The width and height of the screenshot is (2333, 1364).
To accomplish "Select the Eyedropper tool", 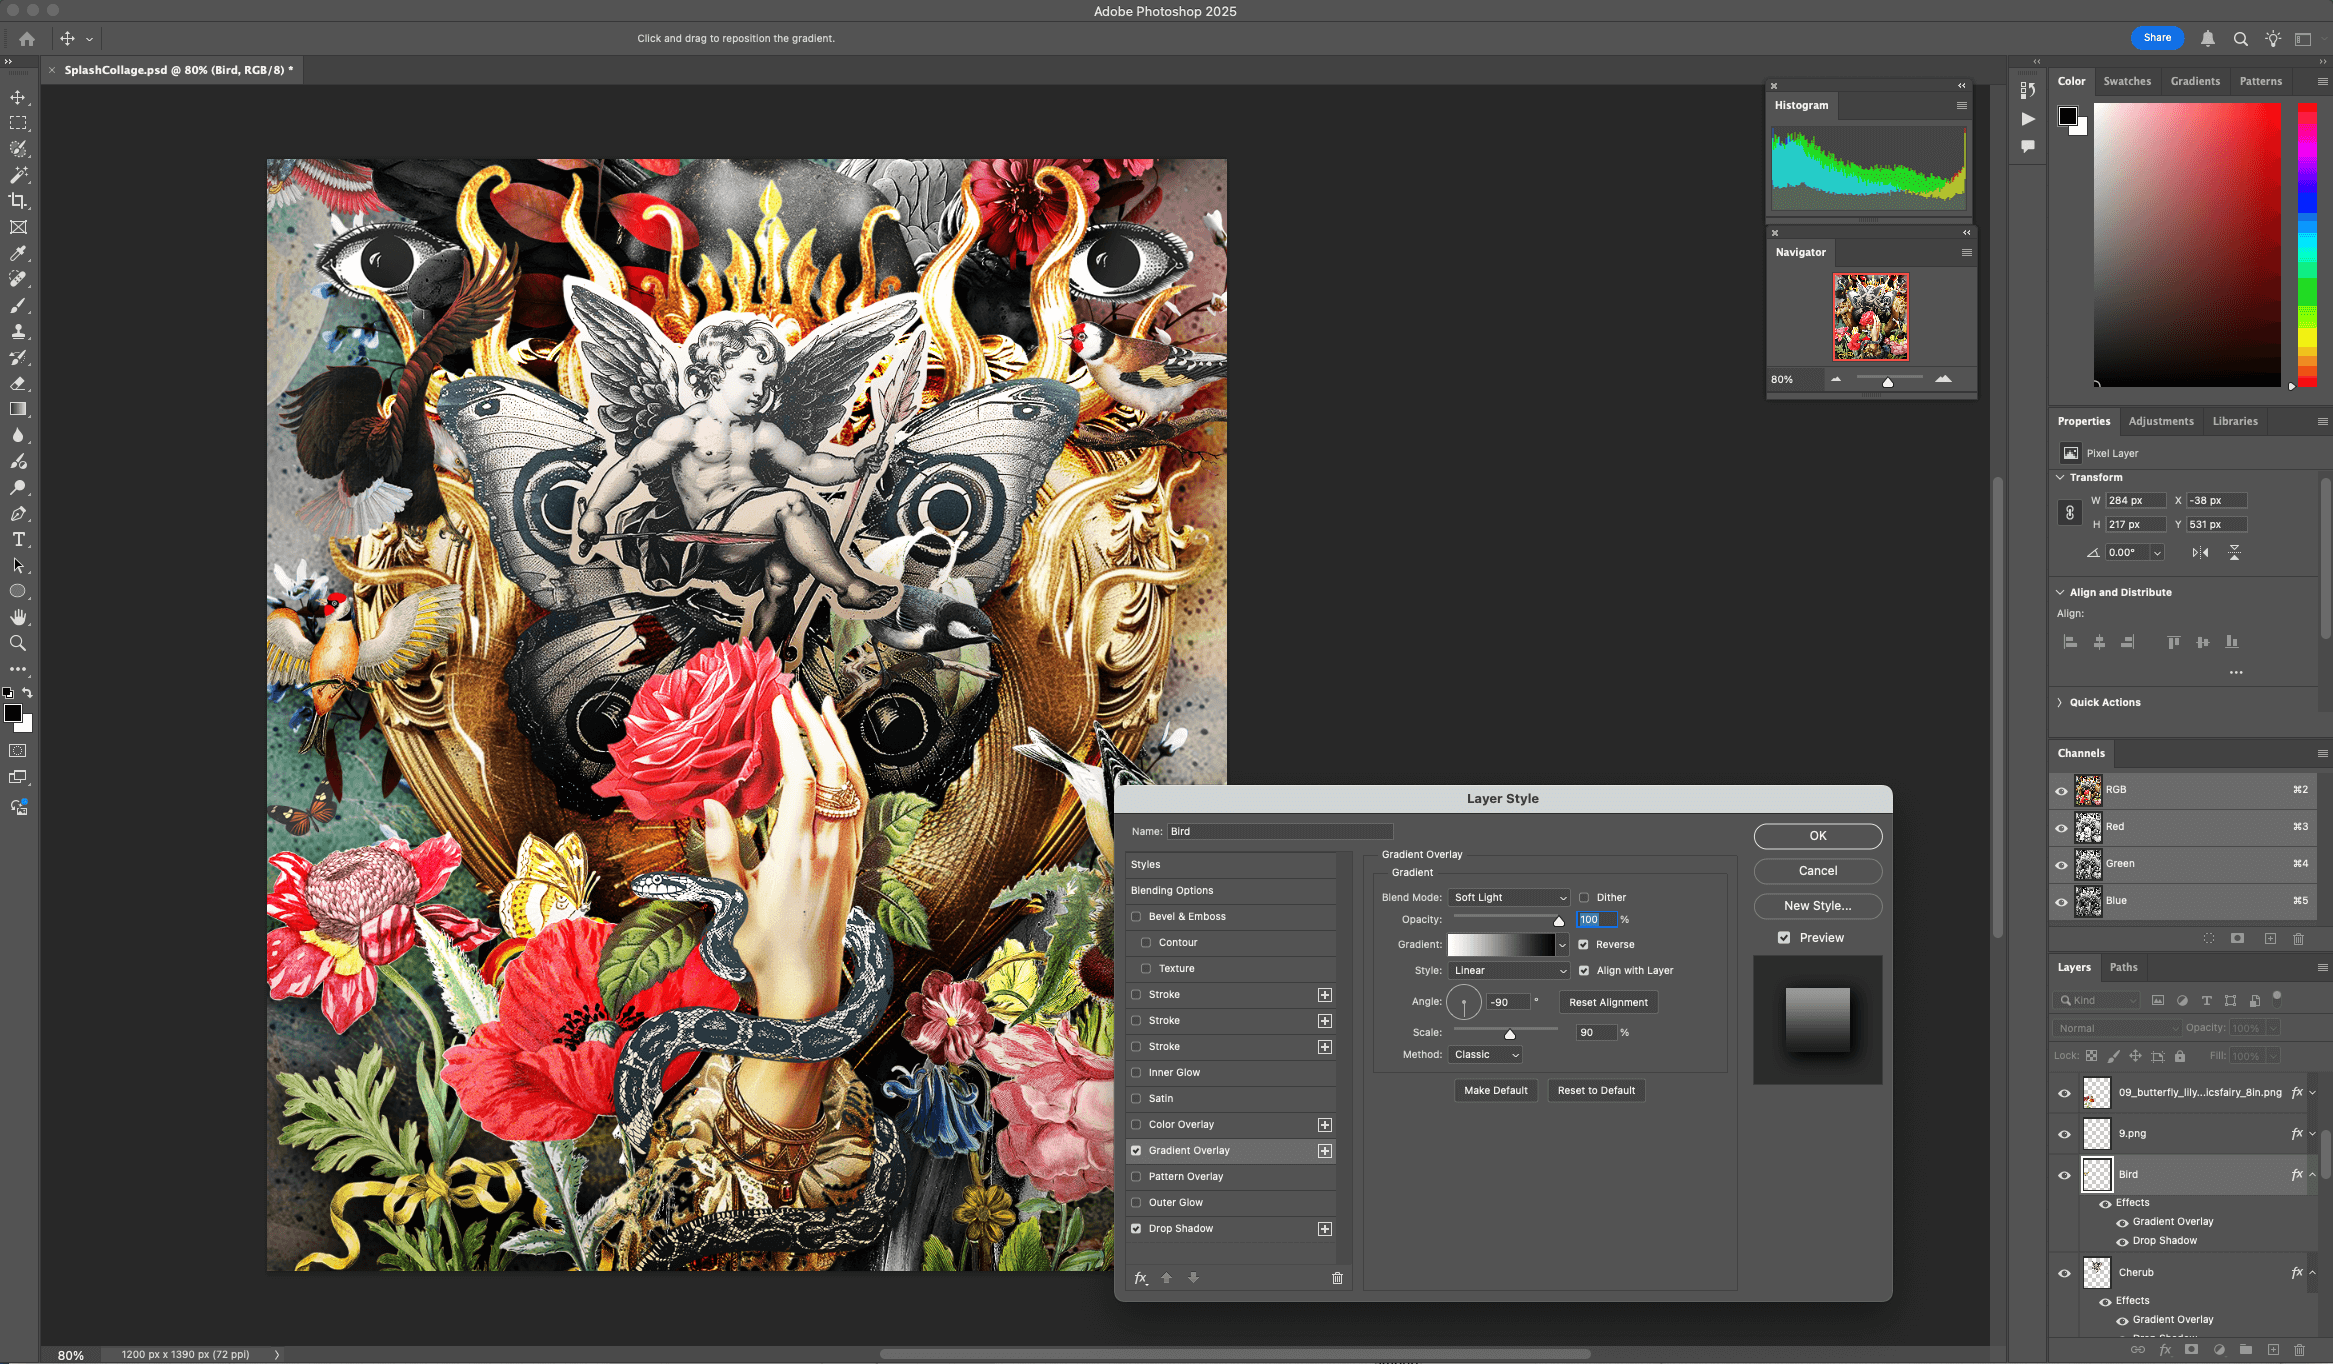I will [x=18, y=253].
